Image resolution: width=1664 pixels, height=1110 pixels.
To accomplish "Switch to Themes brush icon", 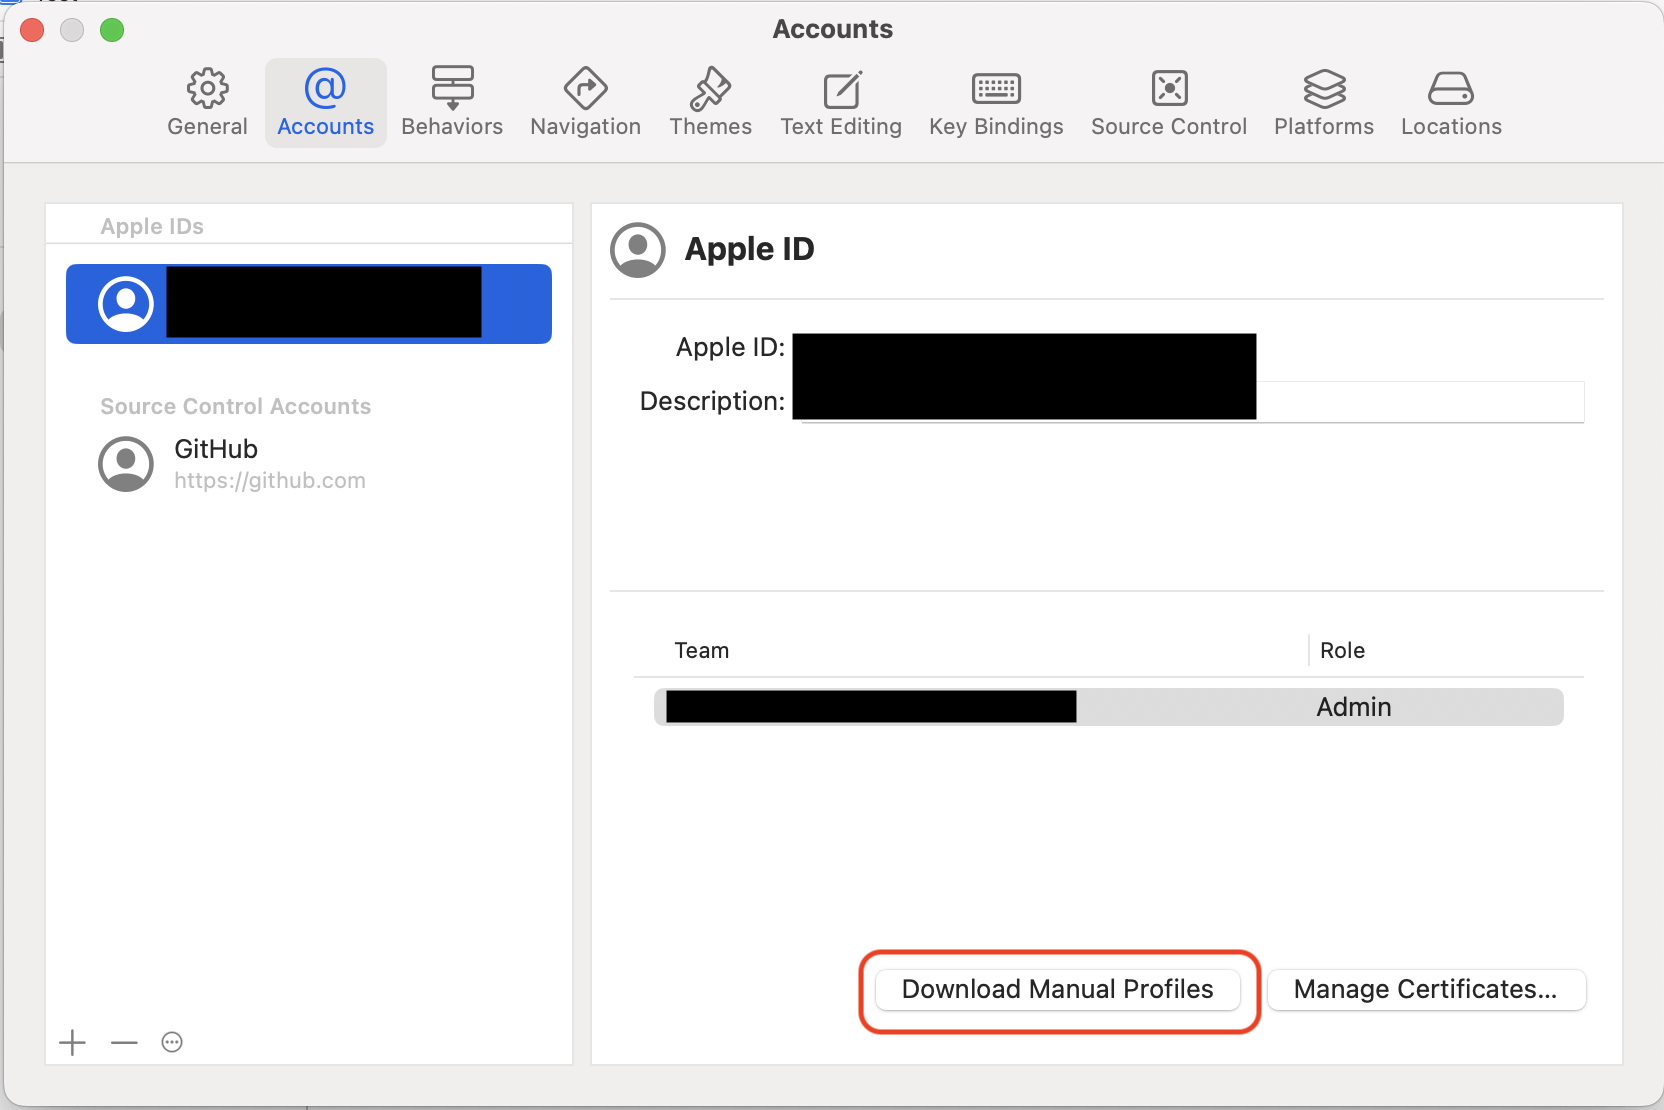I will pyautogui.click(x=710, y=89).
